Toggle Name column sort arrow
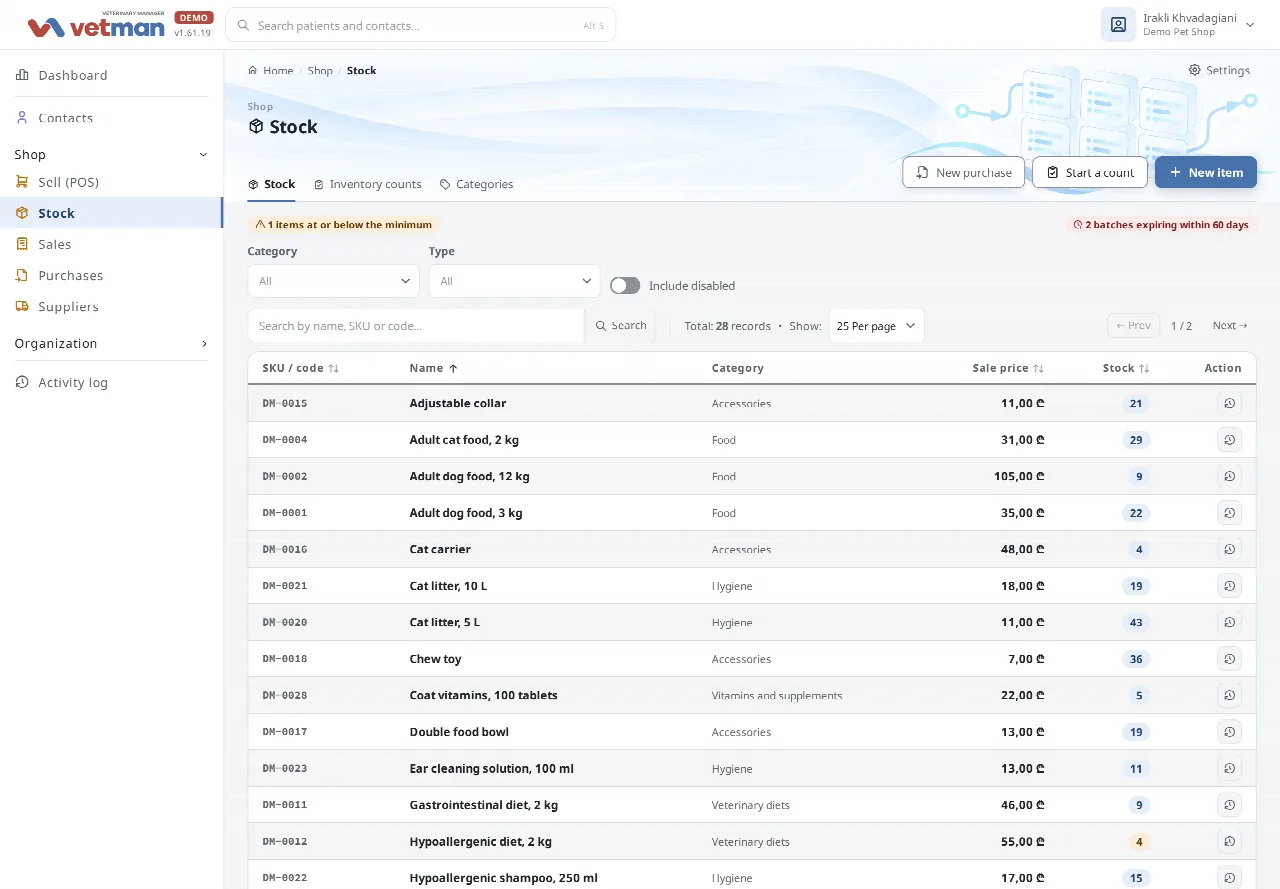This screenshot has height=889, width=1280. pos(453,368)
